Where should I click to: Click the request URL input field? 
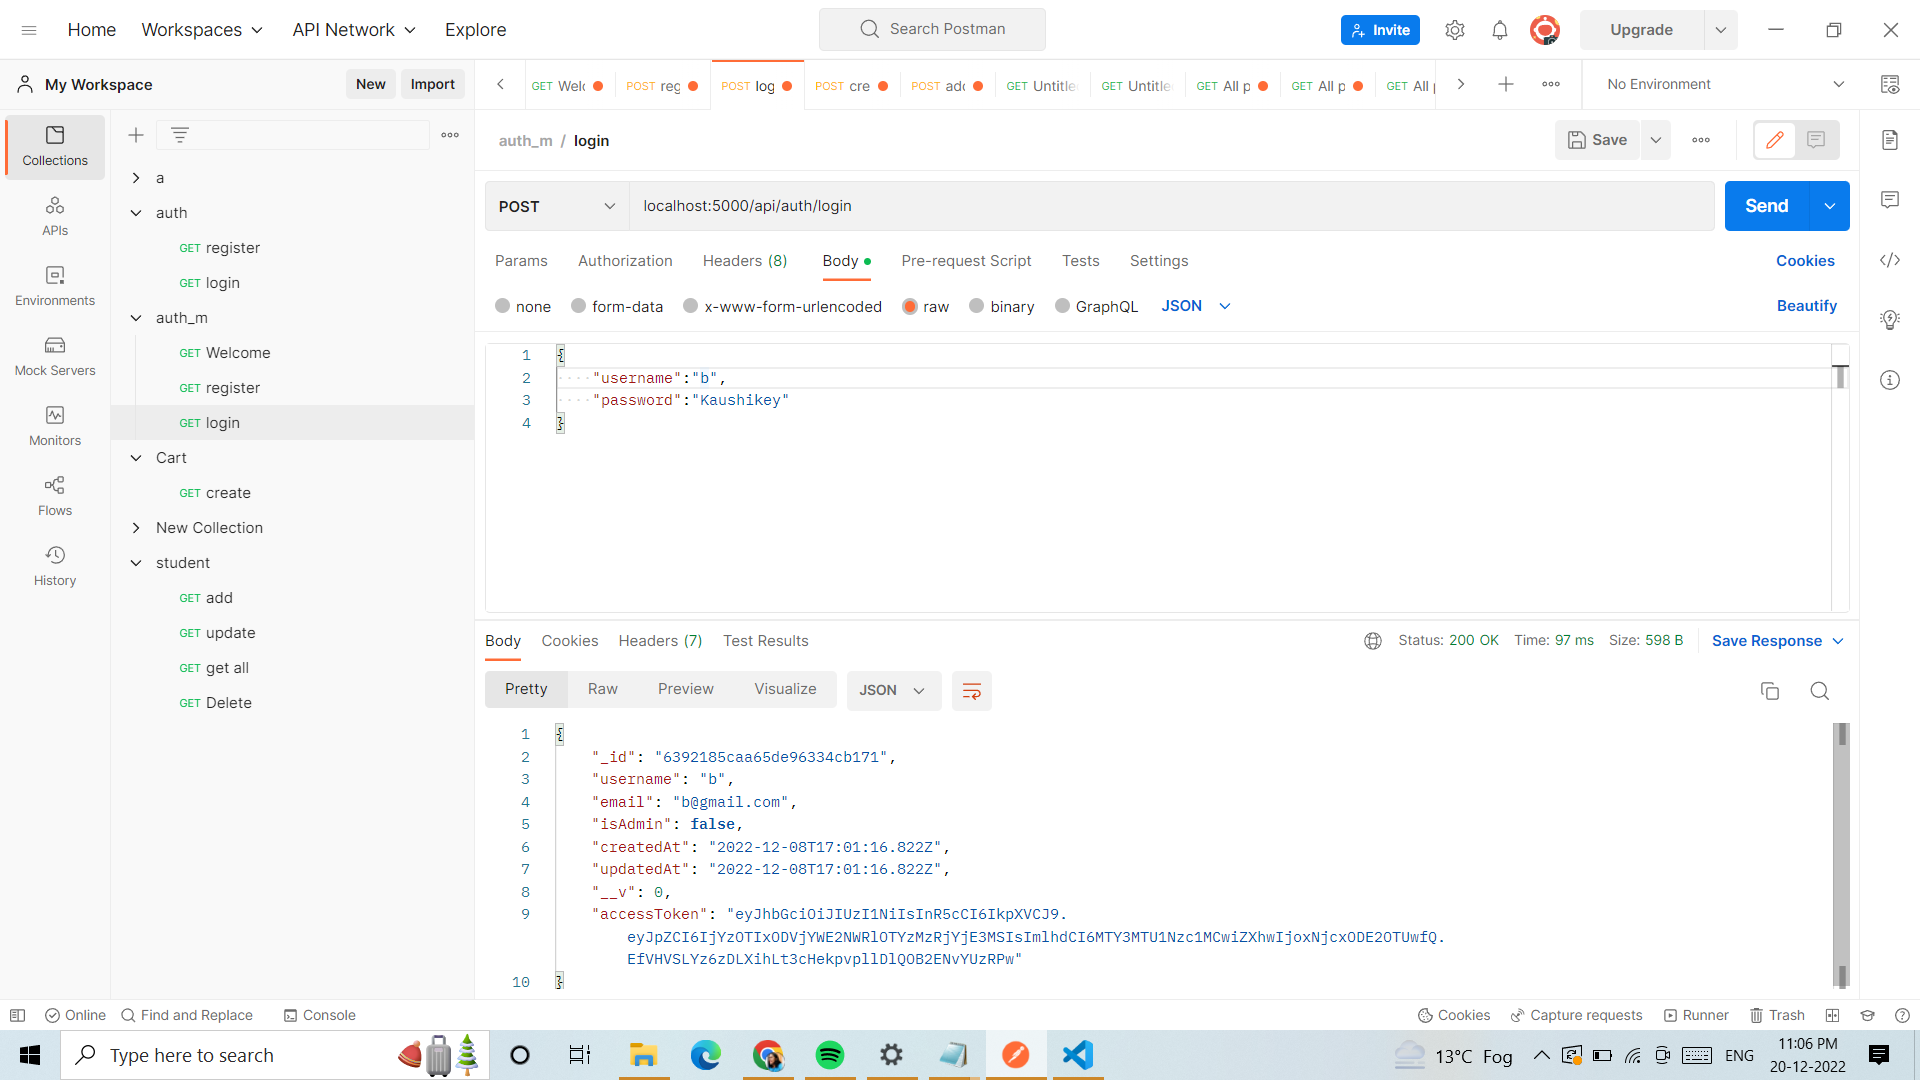[1100, 206]
